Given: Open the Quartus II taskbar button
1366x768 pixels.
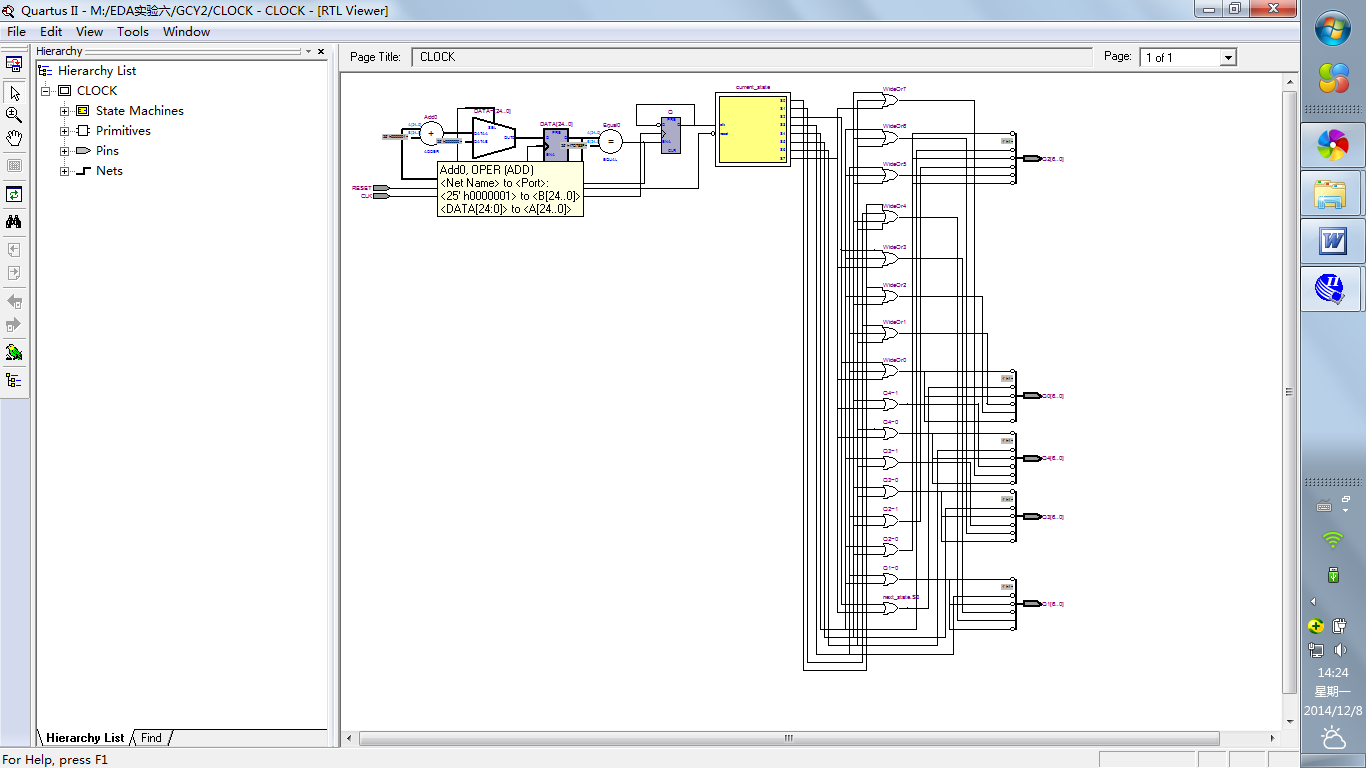Looking at the screenshot, I should [1333, 289].
